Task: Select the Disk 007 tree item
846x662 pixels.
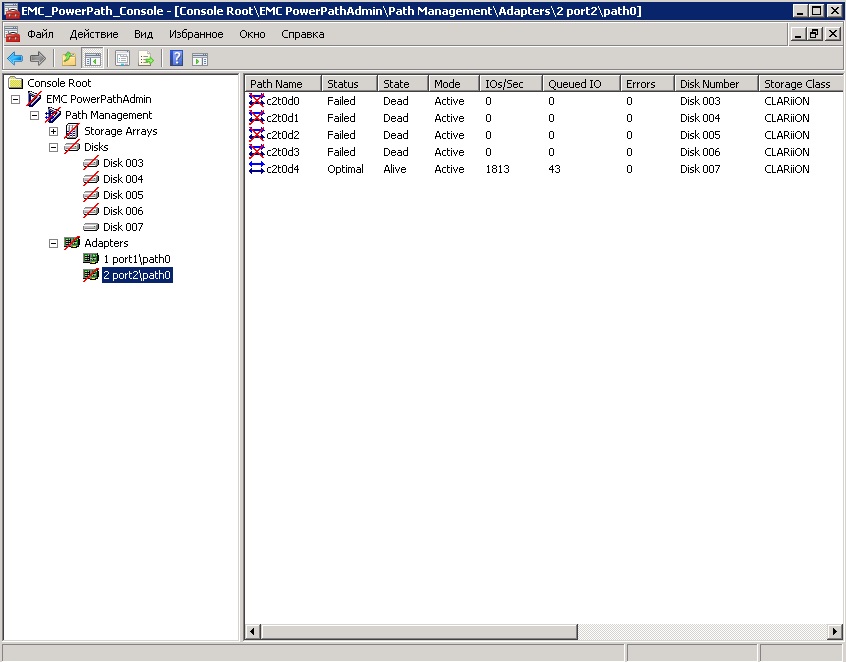Action: pos(123,227)
